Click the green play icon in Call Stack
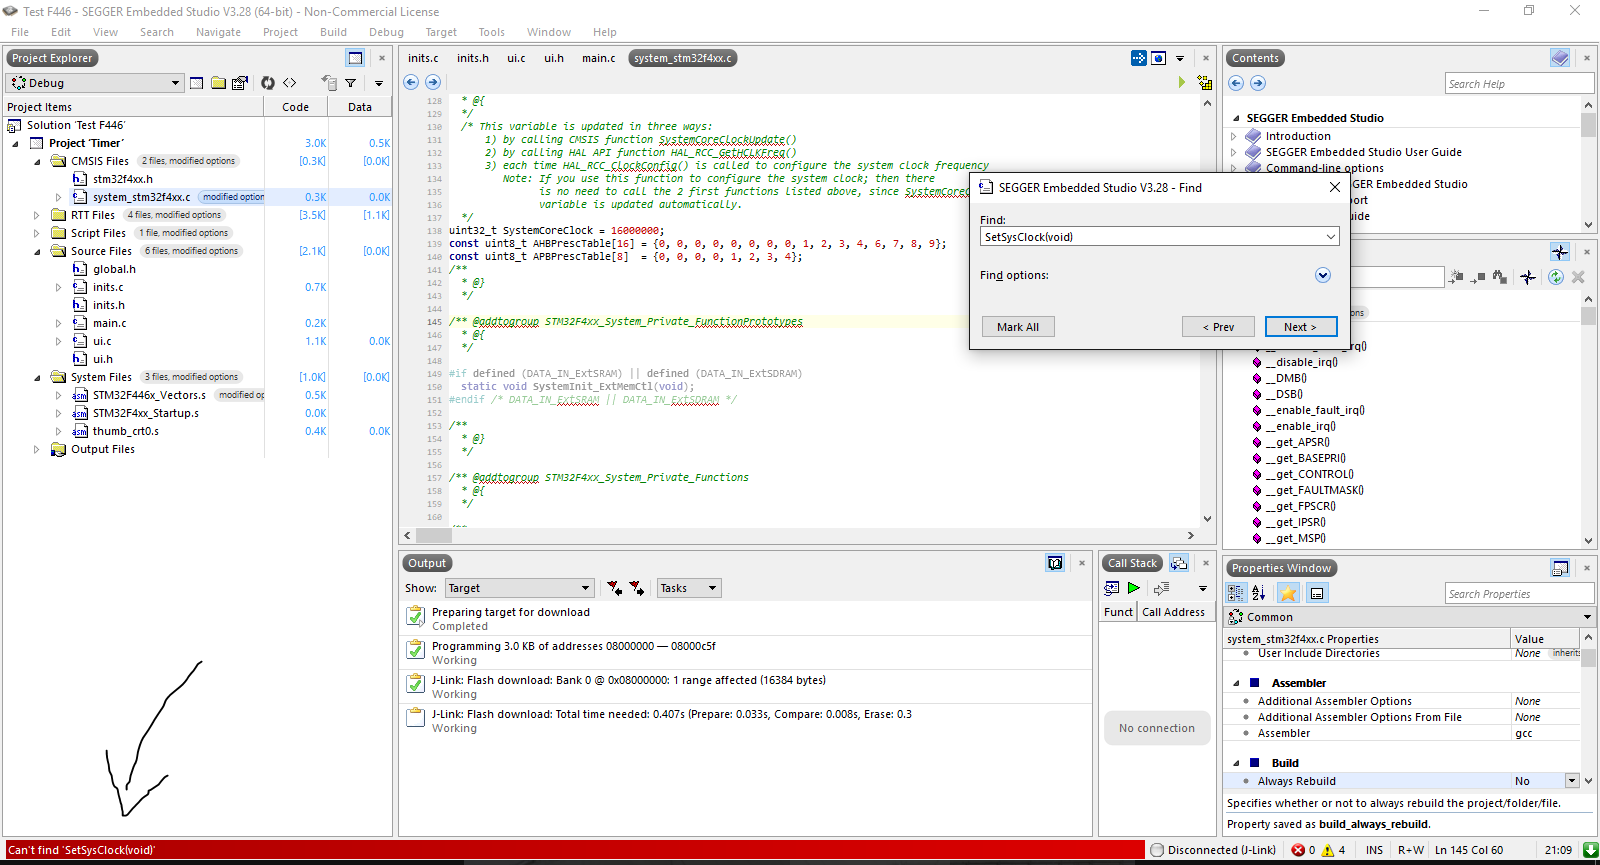The width and height of the screenshot is (1600, 865). tap(1134, 588)
